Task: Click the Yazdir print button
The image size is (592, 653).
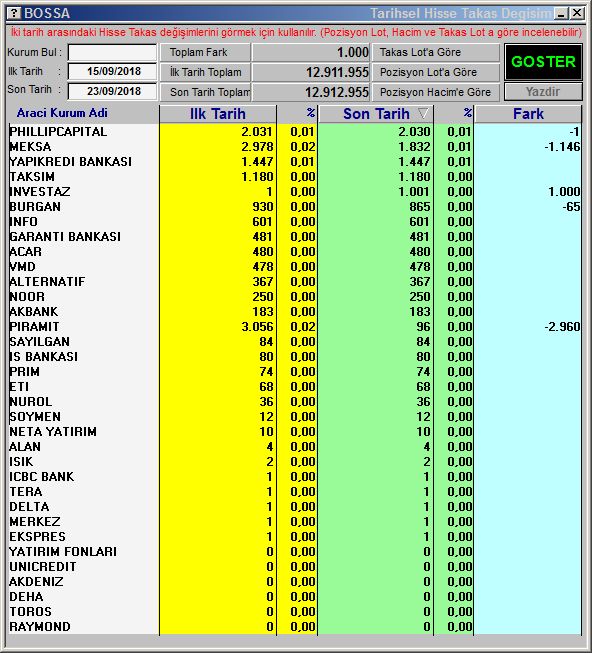Action: pyautogui.click(x=543, y=92)
